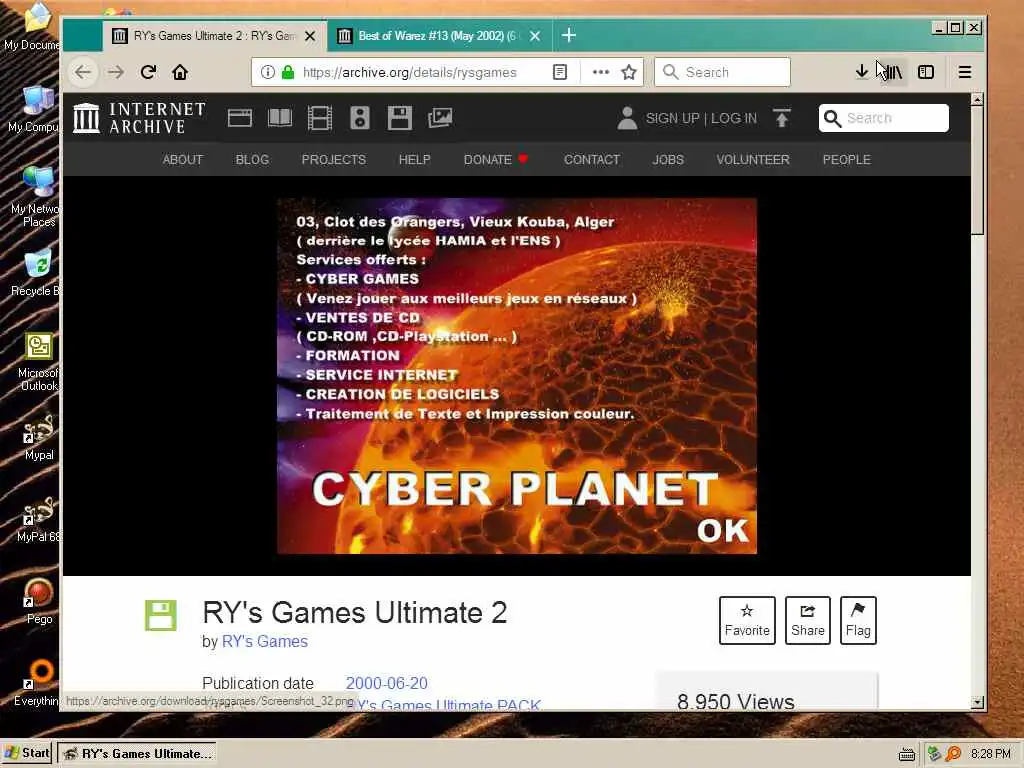1024x768 pixels.
Task: Close the Best of Warez #13 tab
Action: pyautogui.click(x=535, y=36)
